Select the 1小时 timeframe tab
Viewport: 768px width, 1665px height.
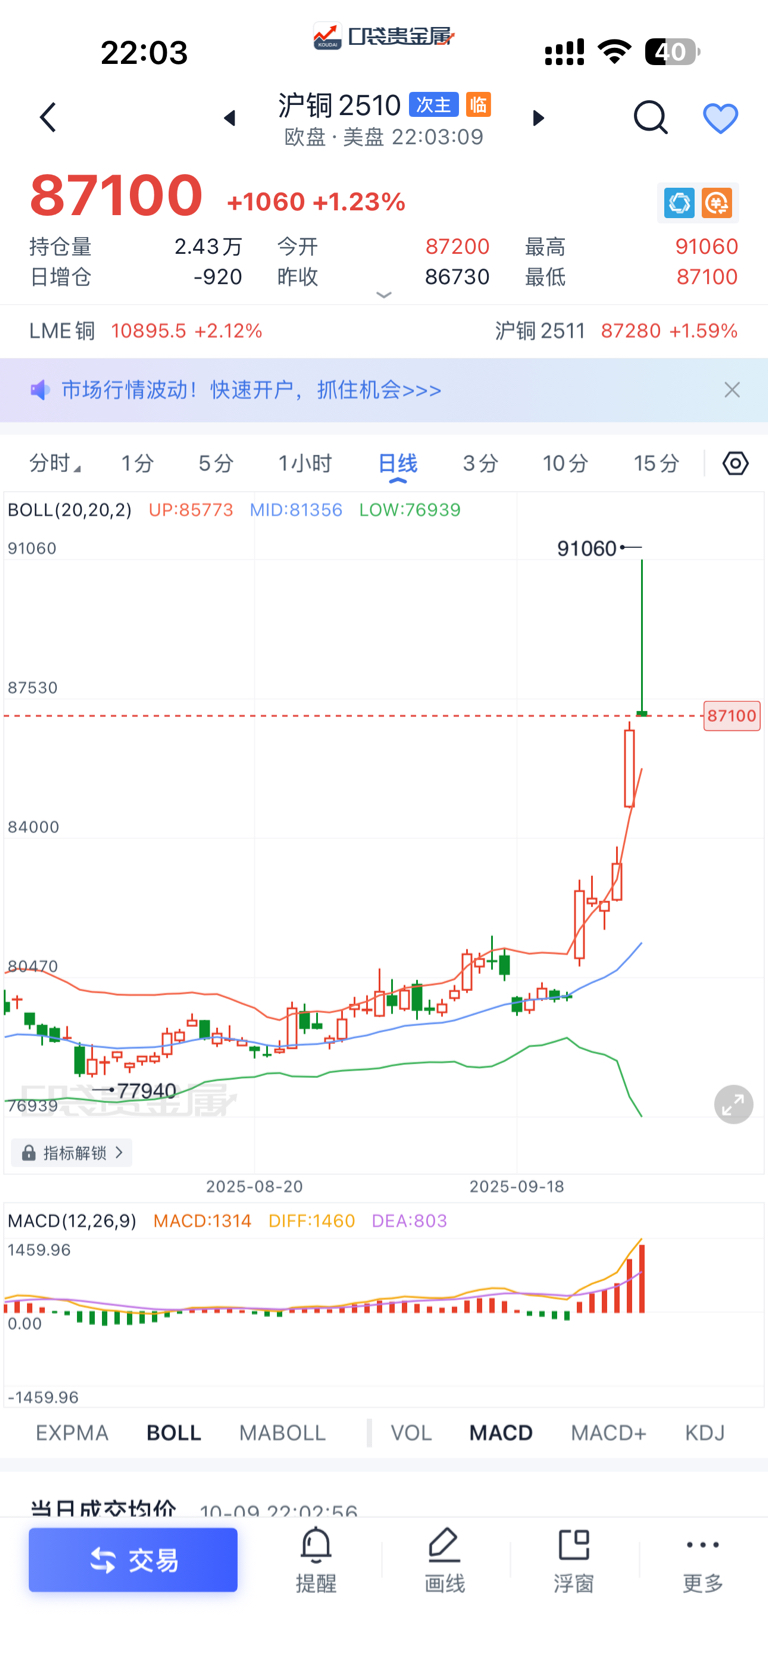[305, 463]
